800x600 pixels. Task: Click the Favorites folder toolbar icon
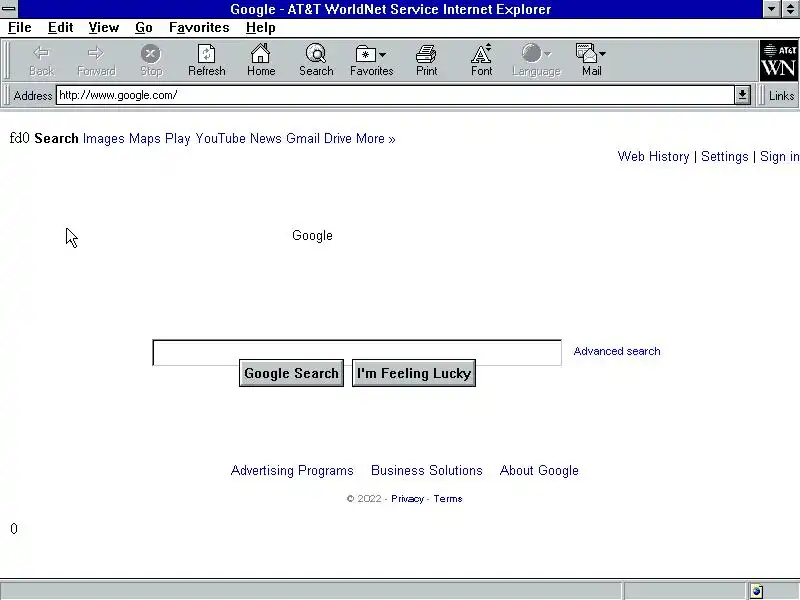pos(366,54)
